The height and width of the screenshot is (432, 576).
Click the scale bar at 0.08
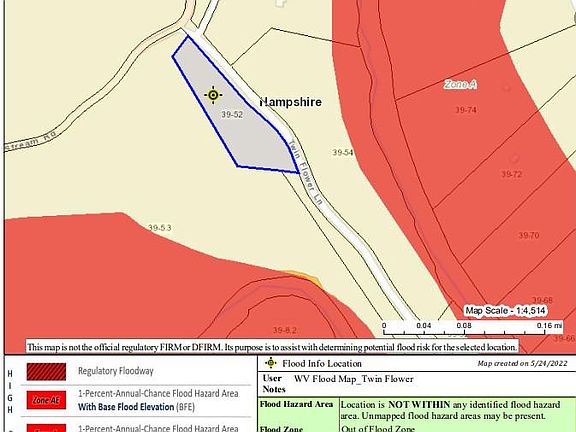click(x=464, y=325)
